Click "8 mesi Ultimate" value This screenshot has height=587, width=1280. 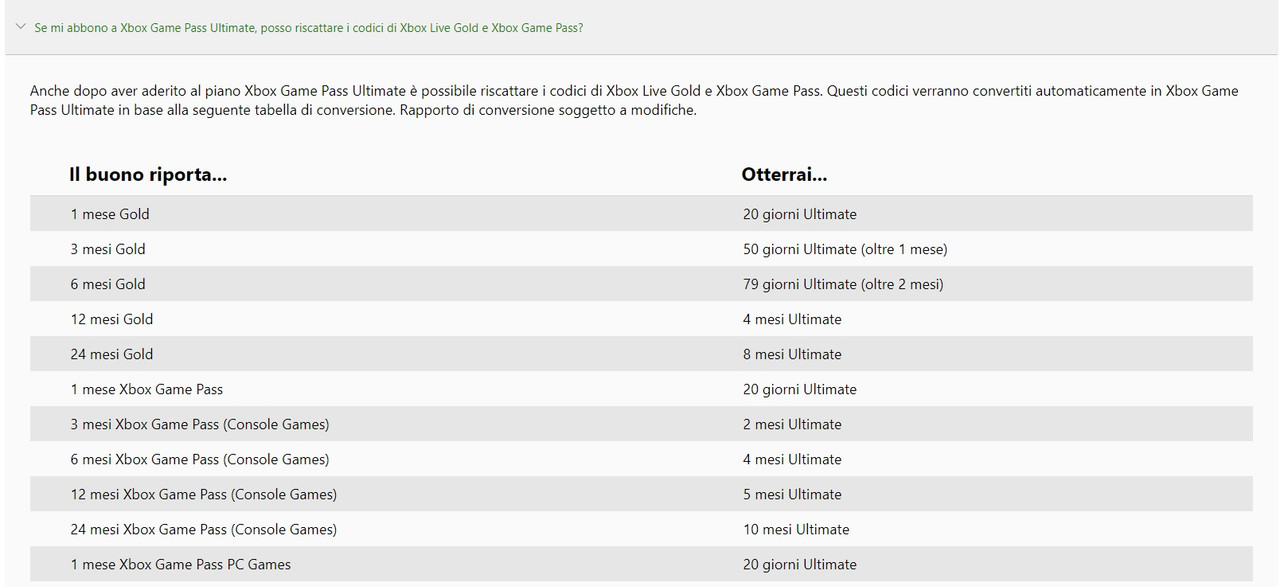[792, 354]
